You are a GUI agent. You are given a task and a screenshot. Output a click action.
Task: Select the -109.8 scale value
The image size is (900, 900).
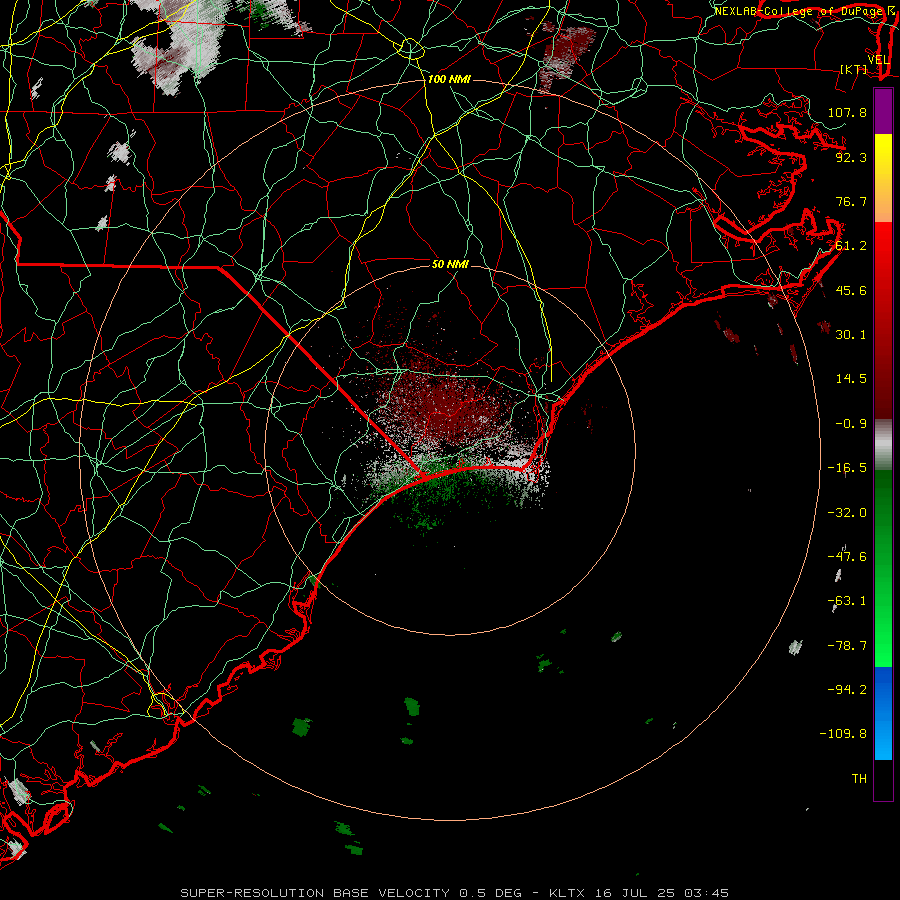coord(843,734)
